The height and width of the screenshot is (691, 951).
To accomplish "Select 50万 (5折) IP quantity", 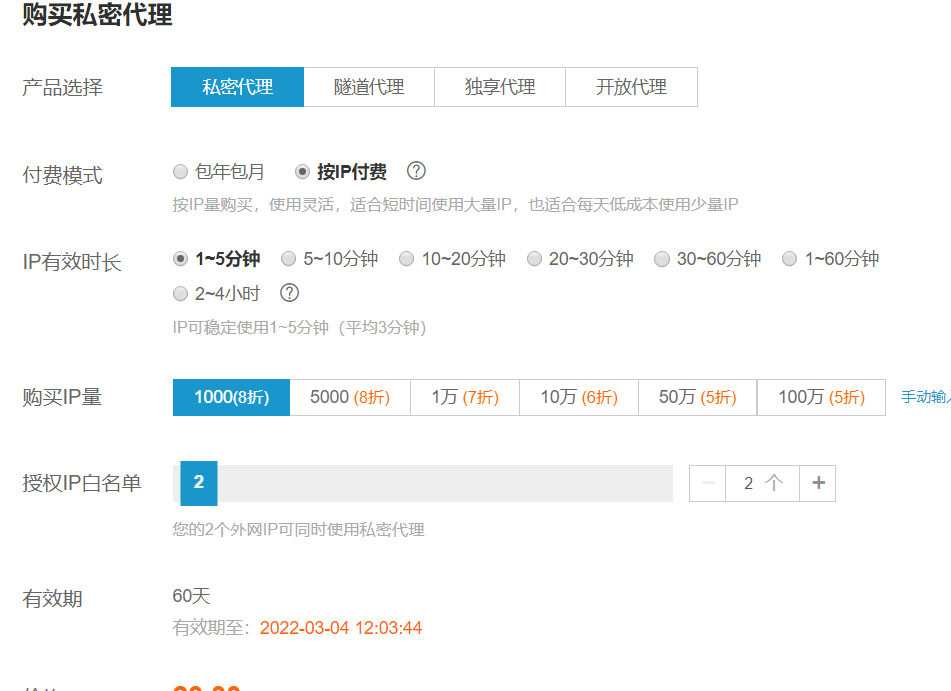I will 697,397.
